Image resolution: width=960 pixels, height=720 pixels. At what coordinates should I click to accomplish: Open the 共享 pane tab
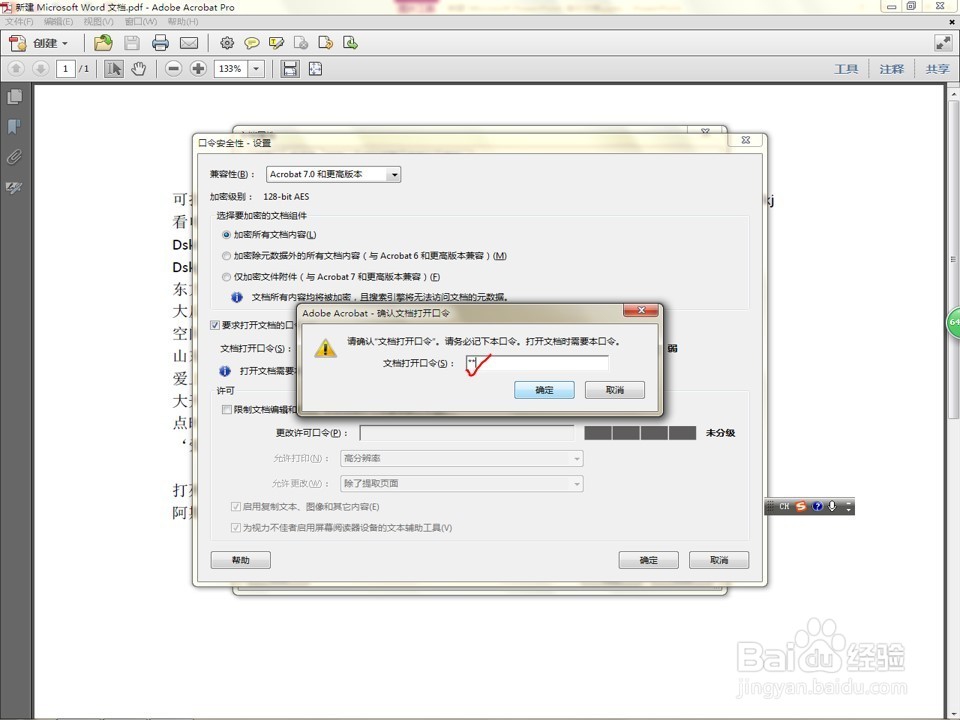point(937,69)
